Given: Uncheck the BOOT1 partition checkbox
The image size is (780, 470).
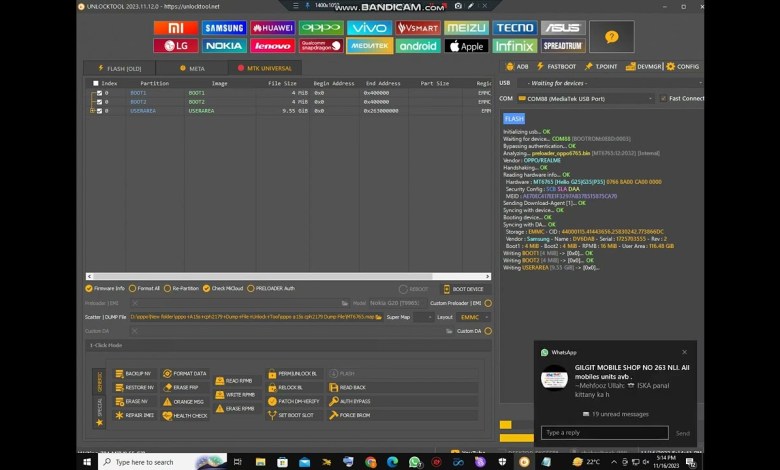Looking at the screenshot, I should coord(99,93).
